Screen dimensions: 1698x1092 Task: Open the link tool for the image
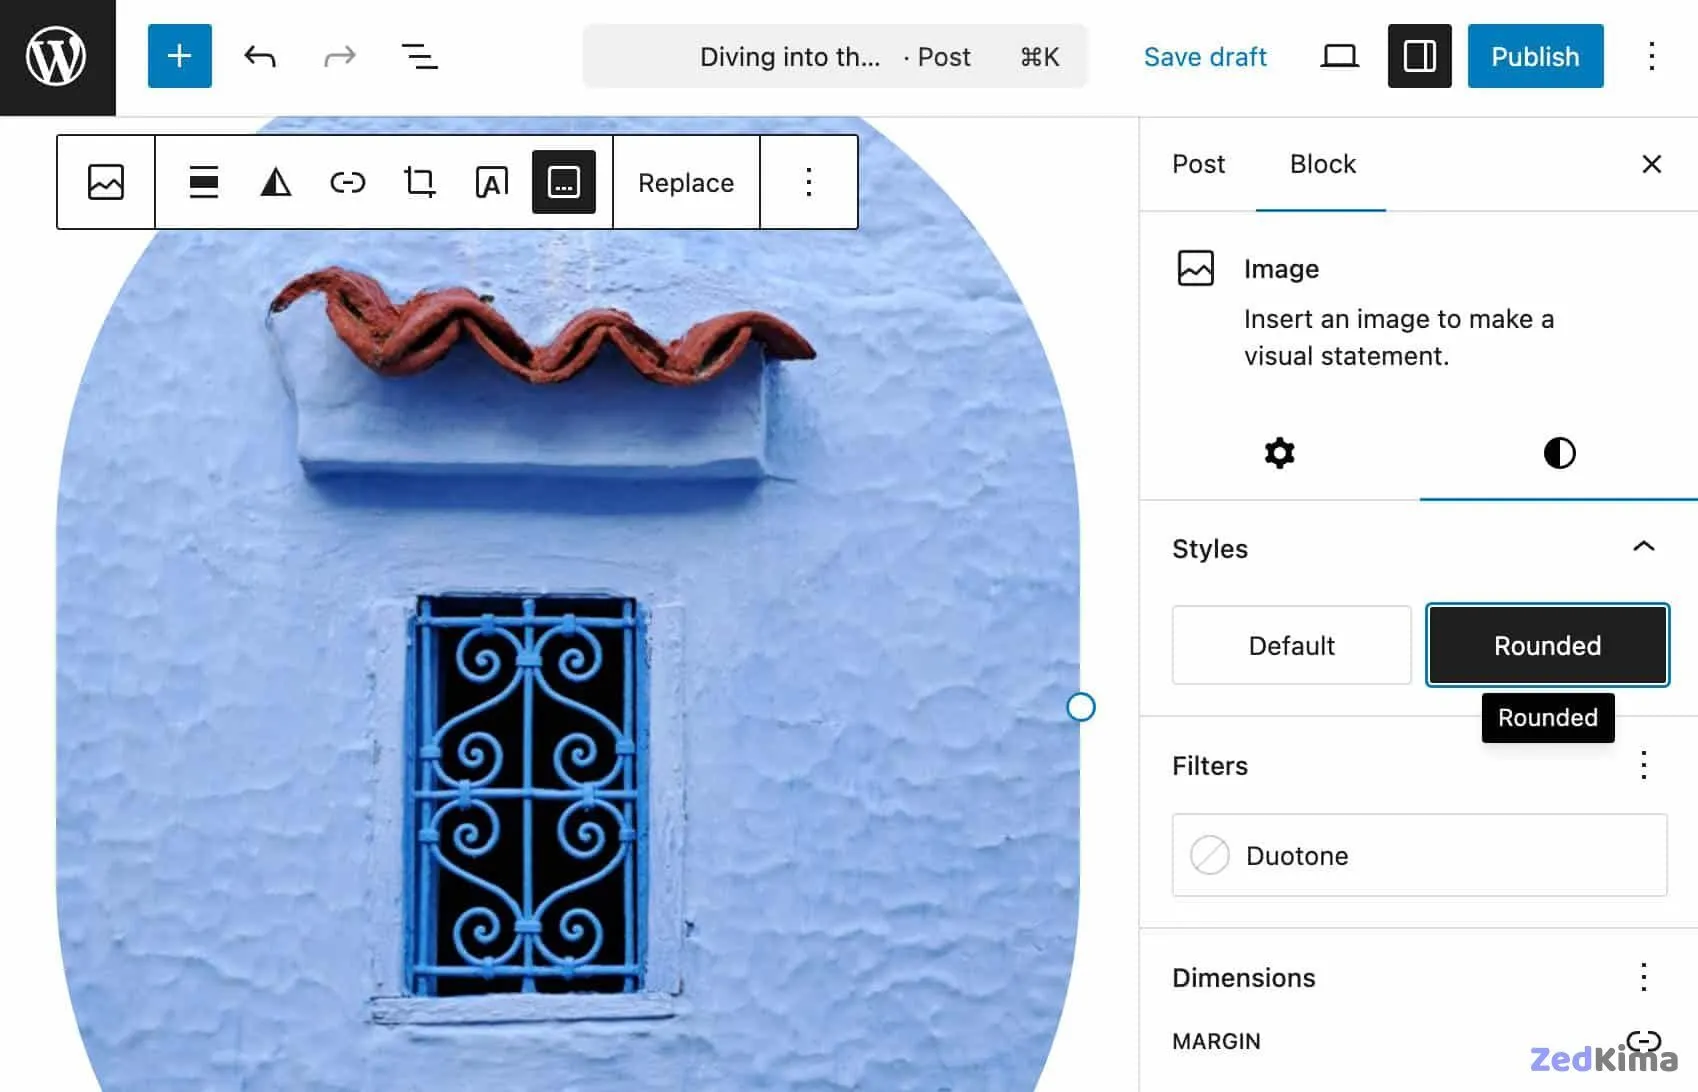(x=347, y=182)
